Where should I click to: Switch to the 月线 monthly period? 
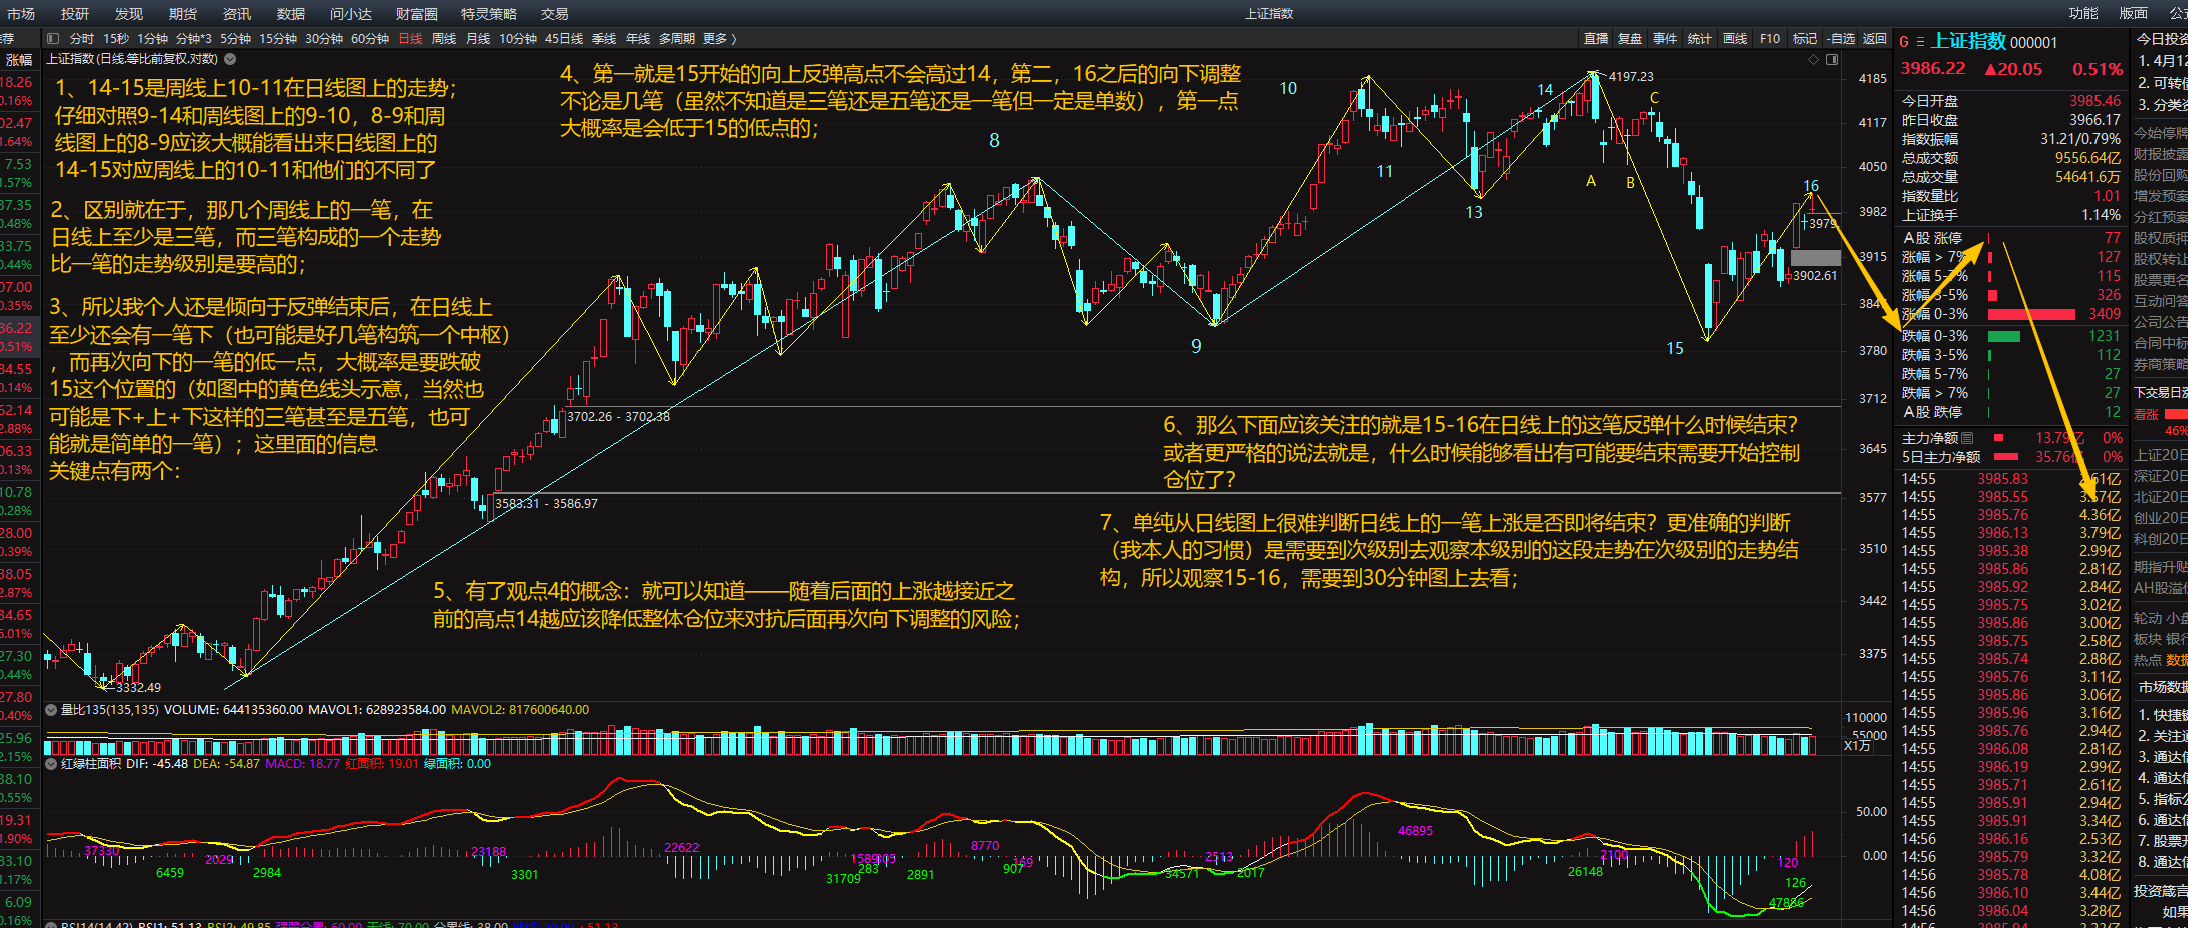479,39
